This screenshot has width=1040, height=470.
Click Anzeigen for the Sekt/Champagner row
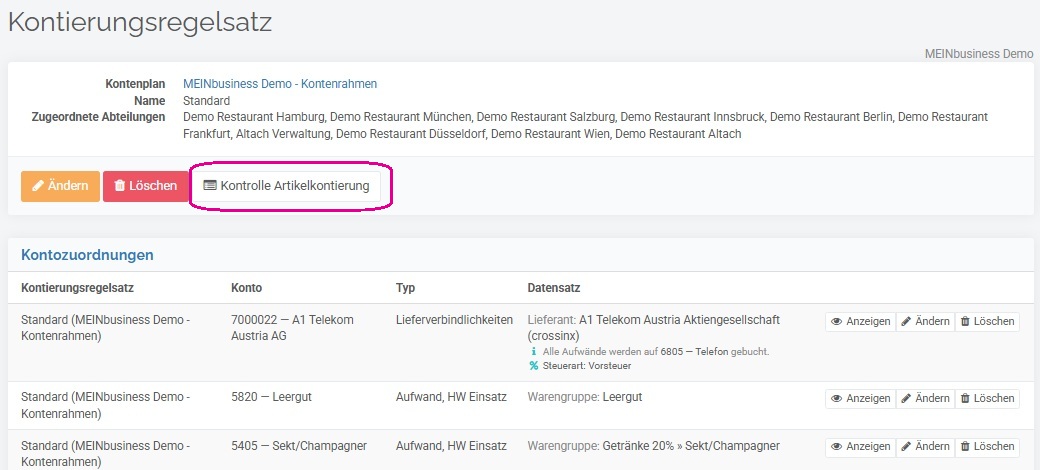click(x=860, y=447)
